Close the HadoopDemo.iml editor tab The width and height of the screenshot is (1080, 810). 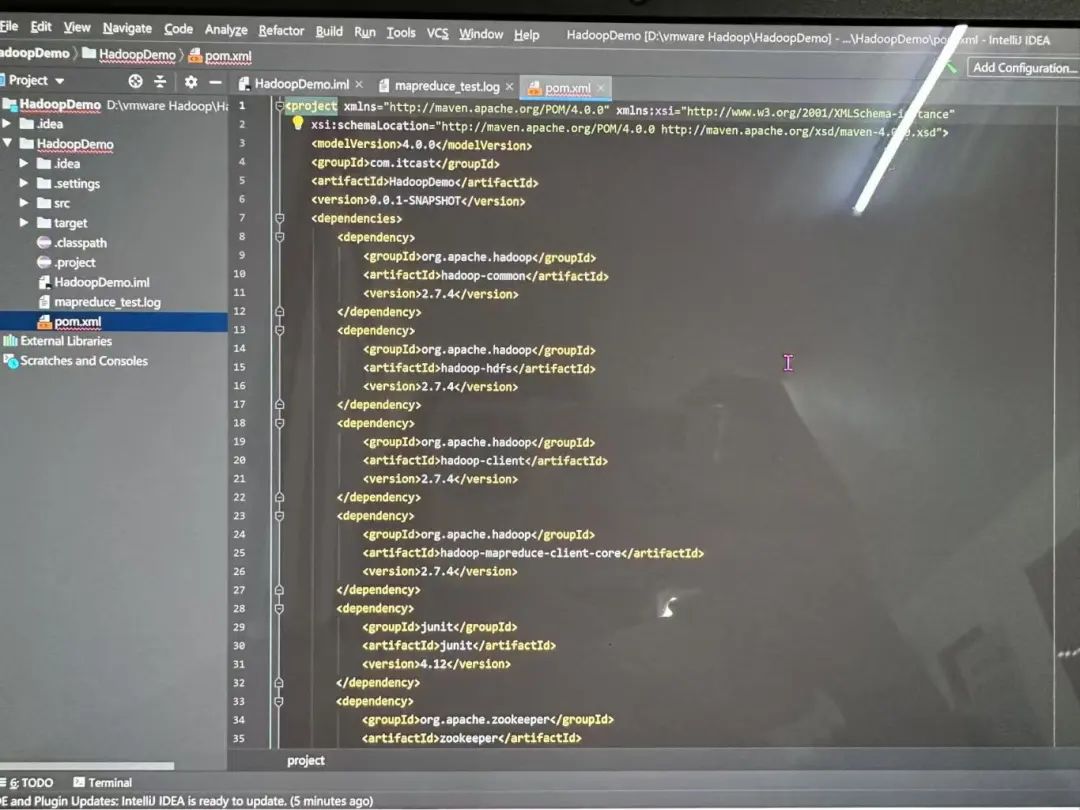pos(359,85)
